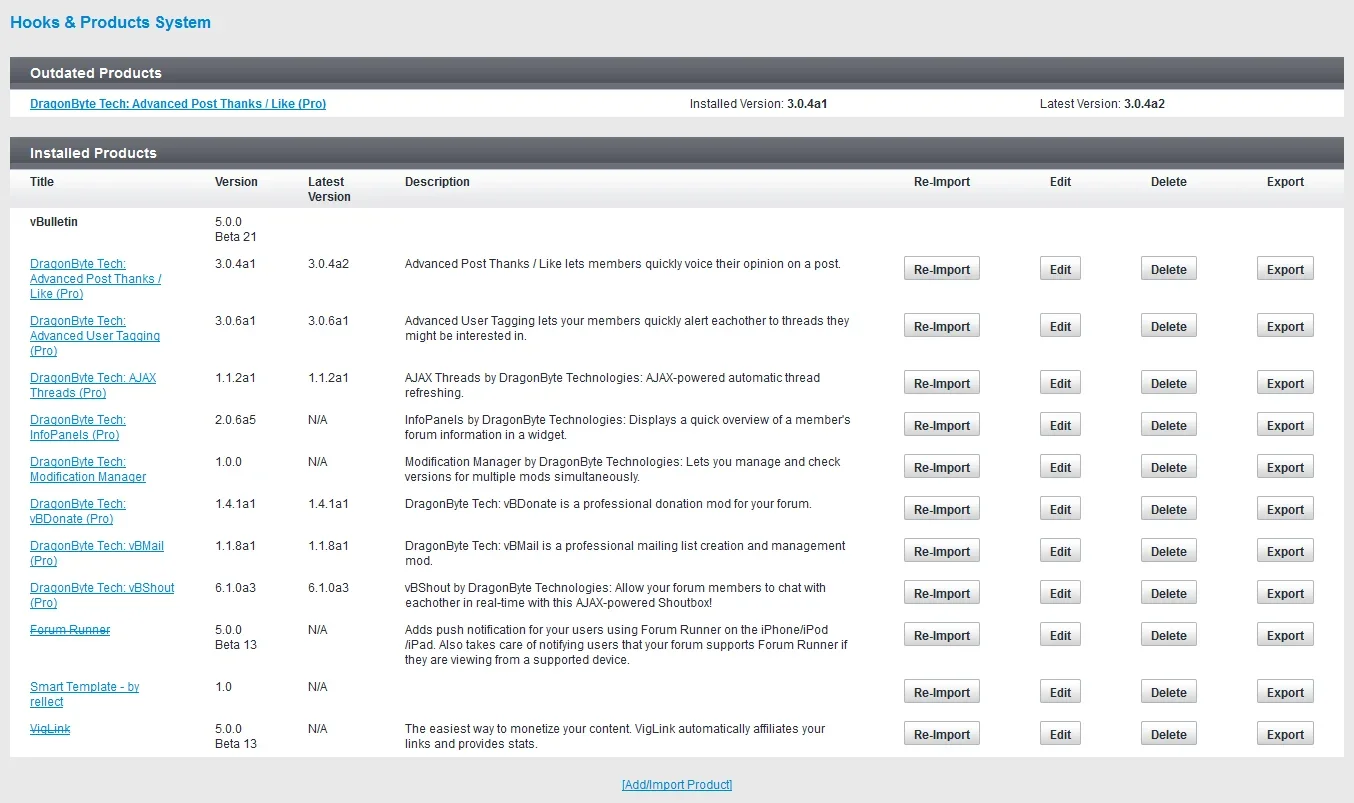Edit the Modification Manager product
The image size is (1354, 803).
[x=1061, y=467]
